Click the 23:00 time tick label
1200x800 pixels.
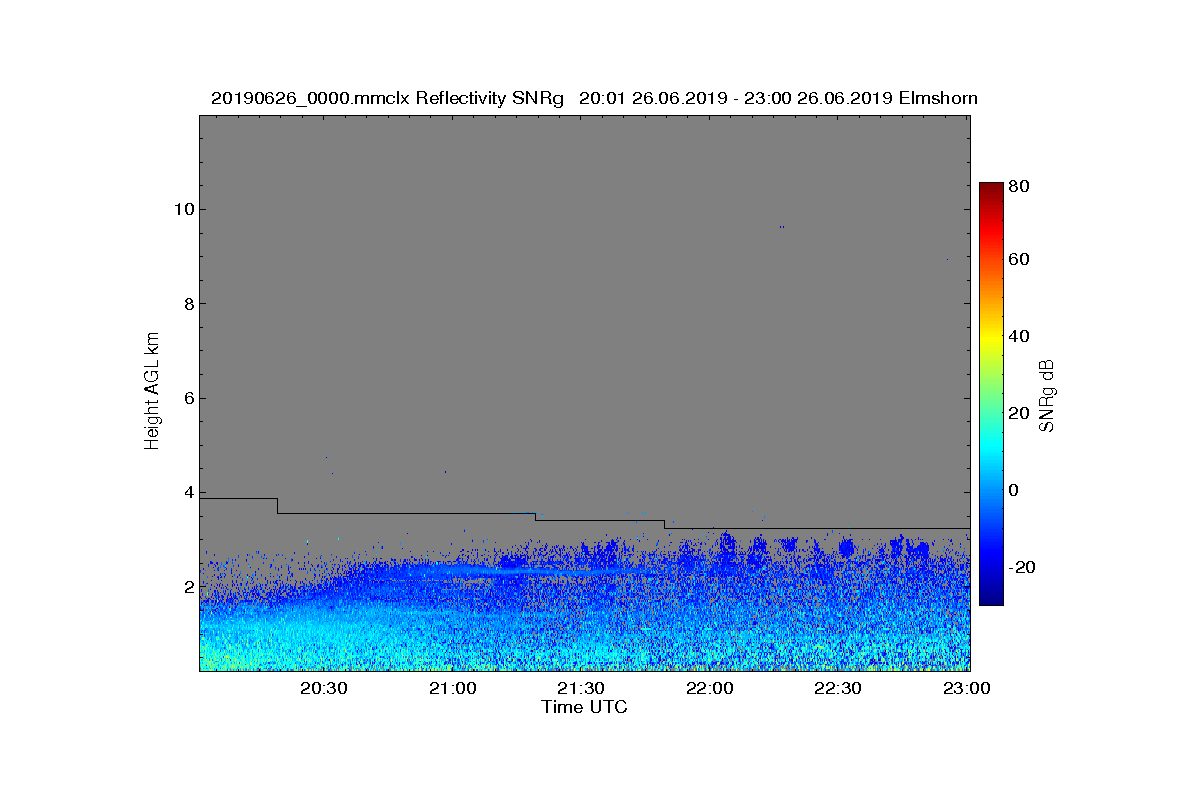pos(965,688)
